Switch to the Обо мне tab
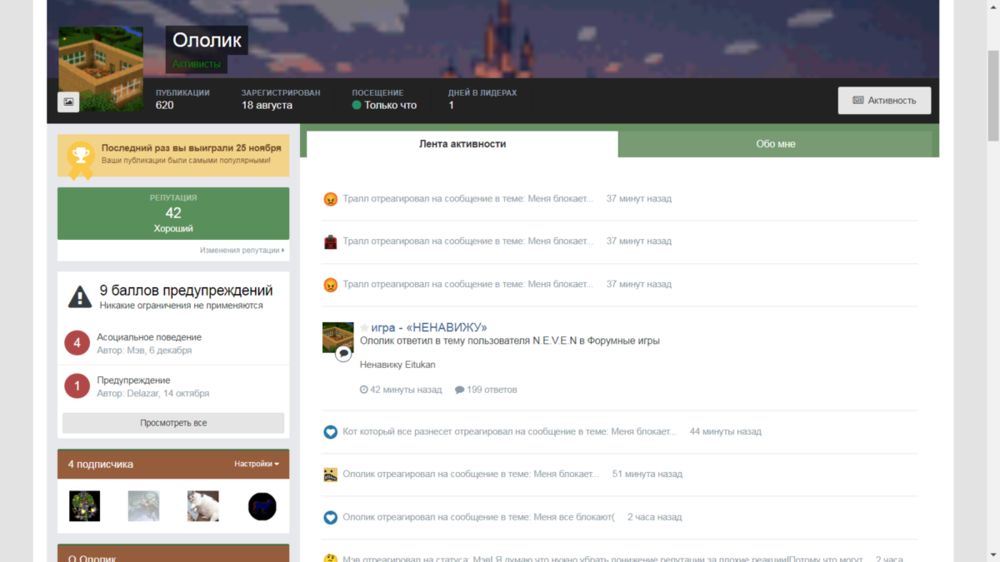This screenshot has width=1000, height=562. [x=776, y=144]
